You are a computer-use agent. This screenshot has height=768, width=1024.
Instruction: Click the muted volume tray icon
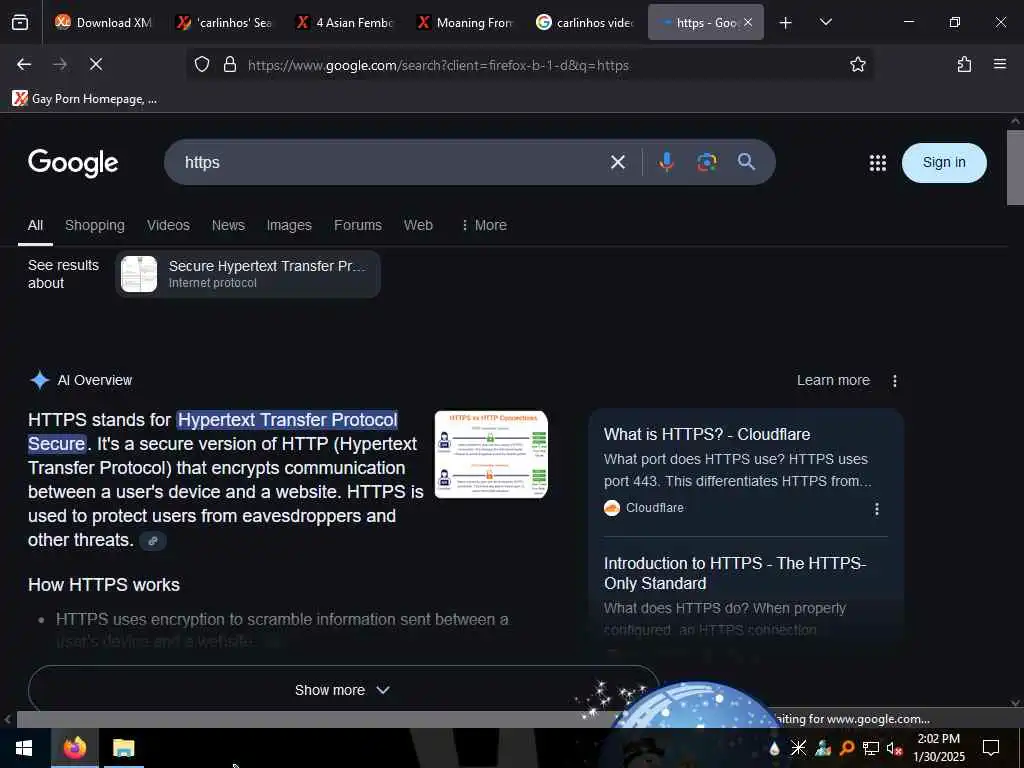point(894,748)
